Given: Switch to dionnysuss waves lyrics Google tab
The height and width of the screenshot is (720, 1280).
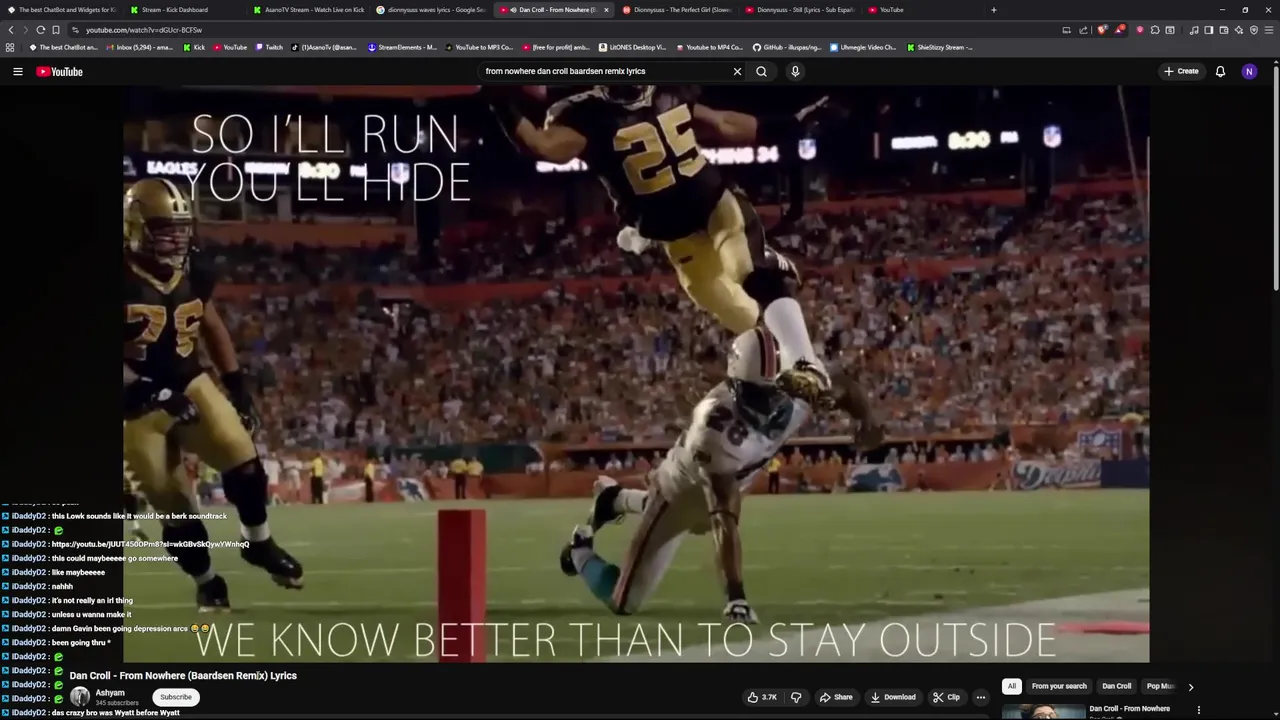Looking at the screenshot, I should tap(430, 10).
